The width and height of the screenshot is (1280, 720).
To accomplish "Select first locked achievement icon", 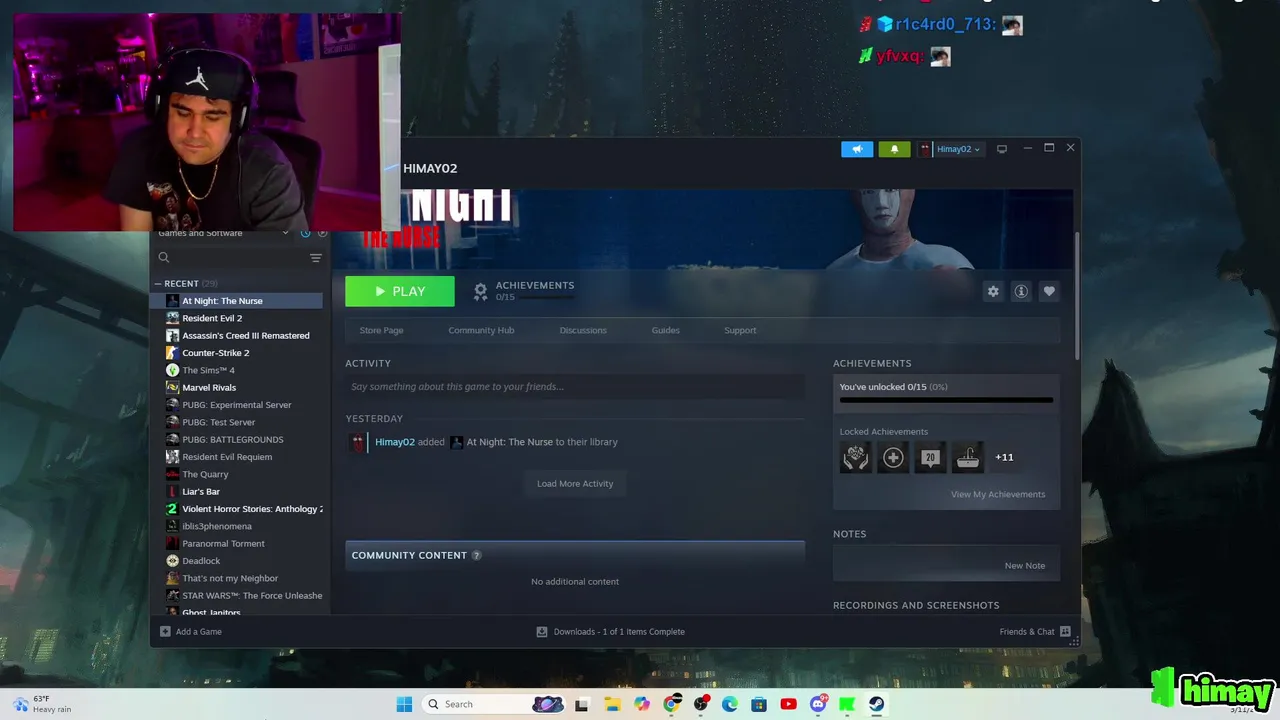I will [855, 457].
